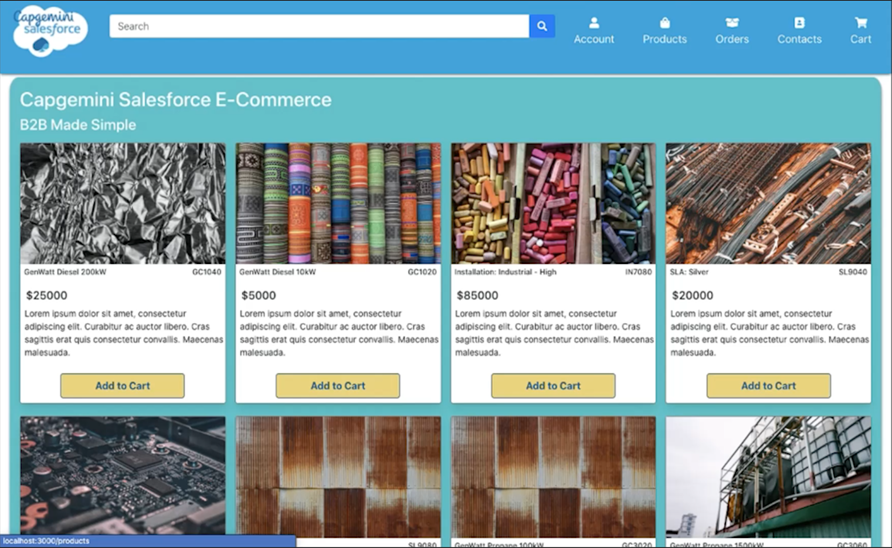Click the GenWatt Diesel 10kW product name
This screenshot has height=548, width=892.
278,272
